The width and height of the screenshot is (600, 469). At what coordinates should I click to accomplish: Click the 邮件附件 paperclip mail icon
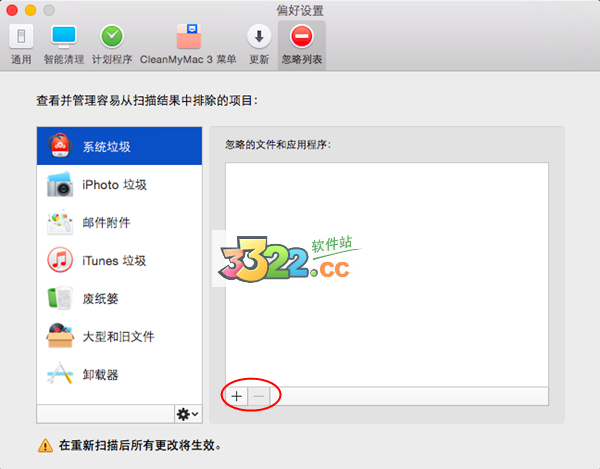tap(60, 222)
